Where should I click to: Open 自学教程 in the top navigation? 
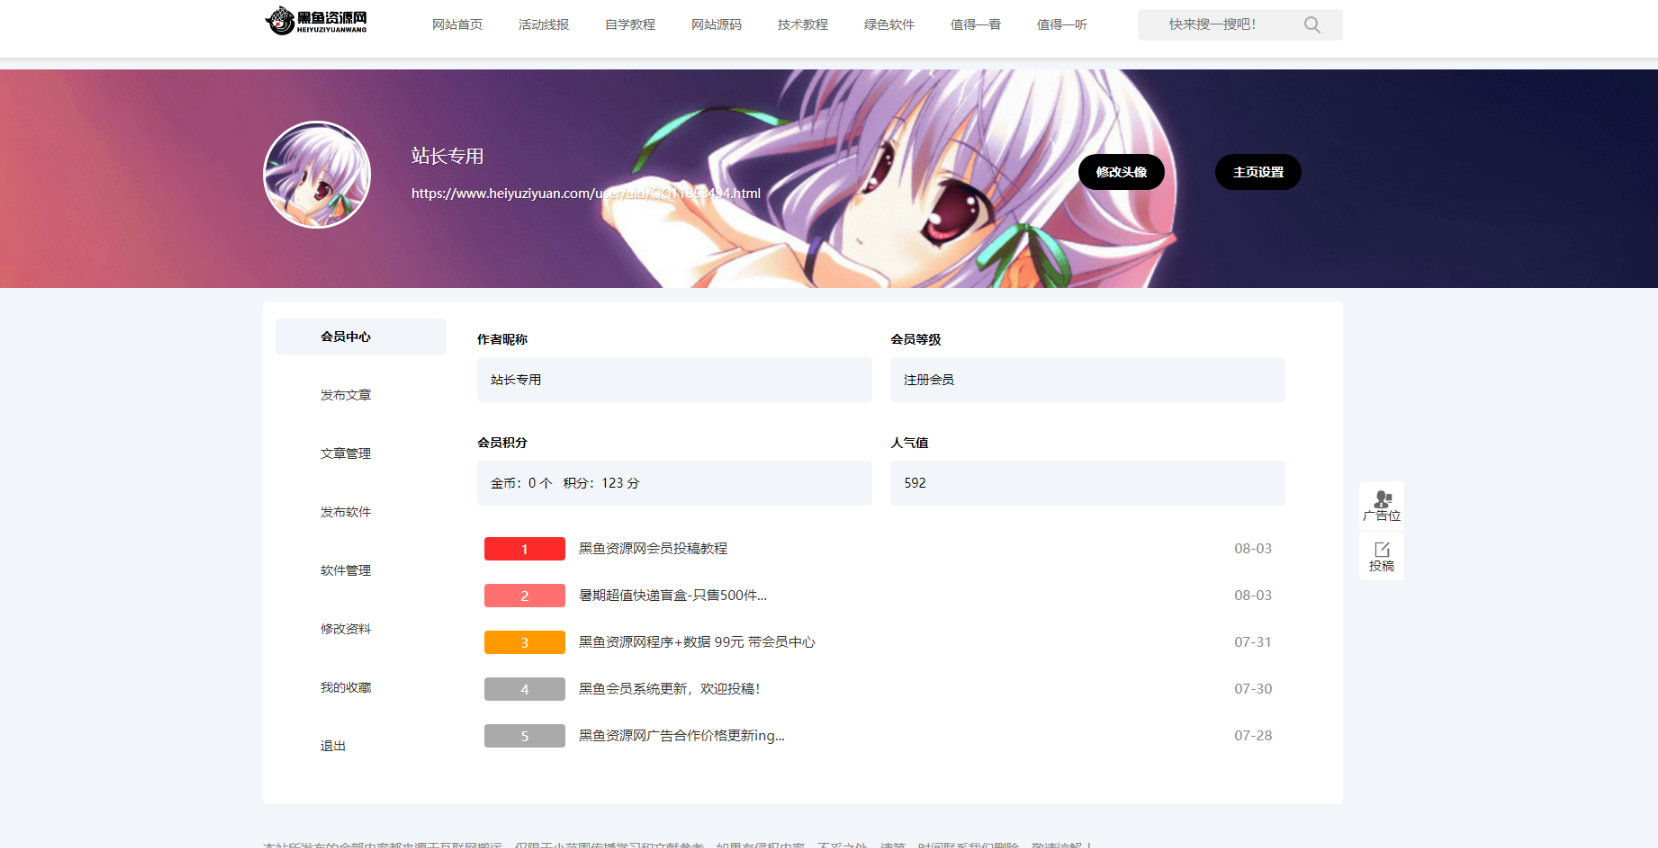click(x=630, y=25)
